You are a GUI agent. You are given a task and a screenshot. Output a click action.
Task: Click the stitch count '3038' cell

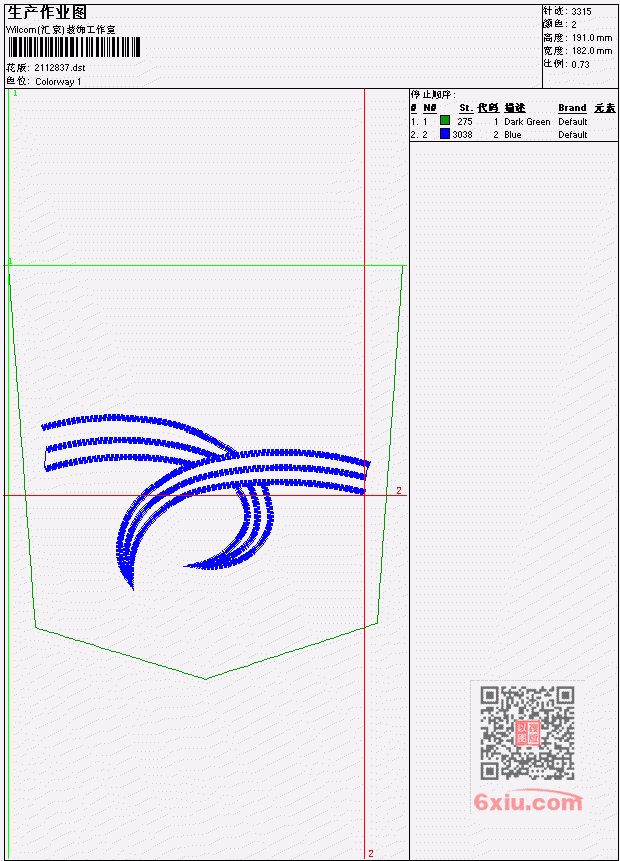point(462,135)
